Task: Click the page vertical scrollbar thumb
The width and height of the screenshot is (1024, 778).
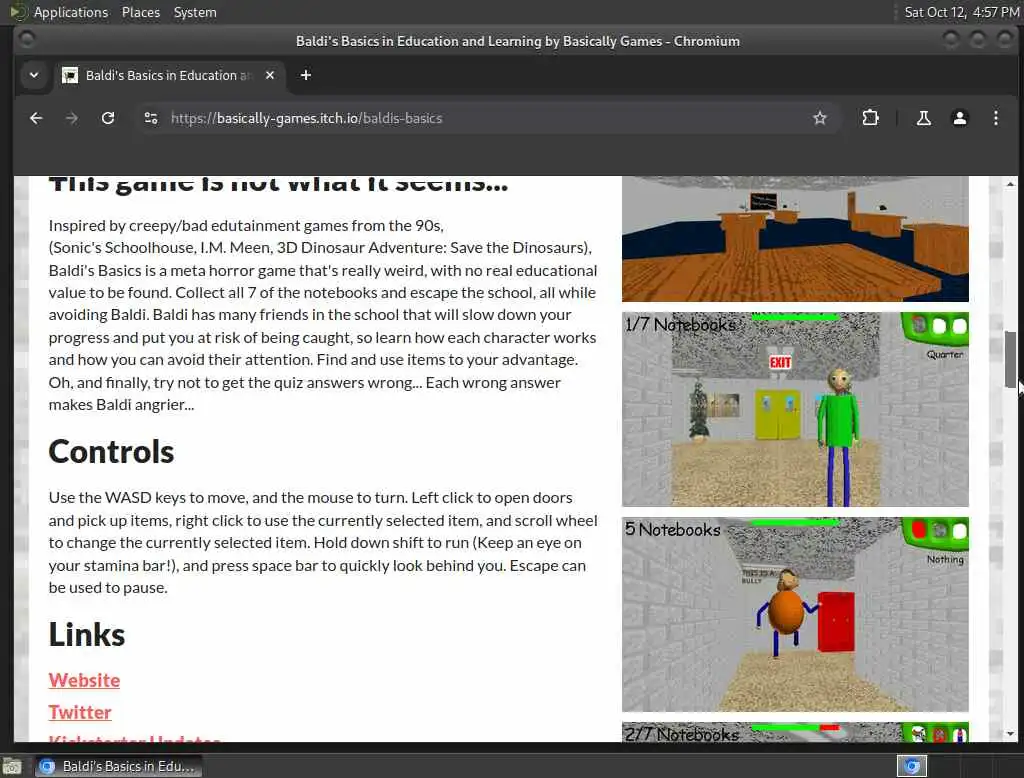Action: click(1010, 359)
